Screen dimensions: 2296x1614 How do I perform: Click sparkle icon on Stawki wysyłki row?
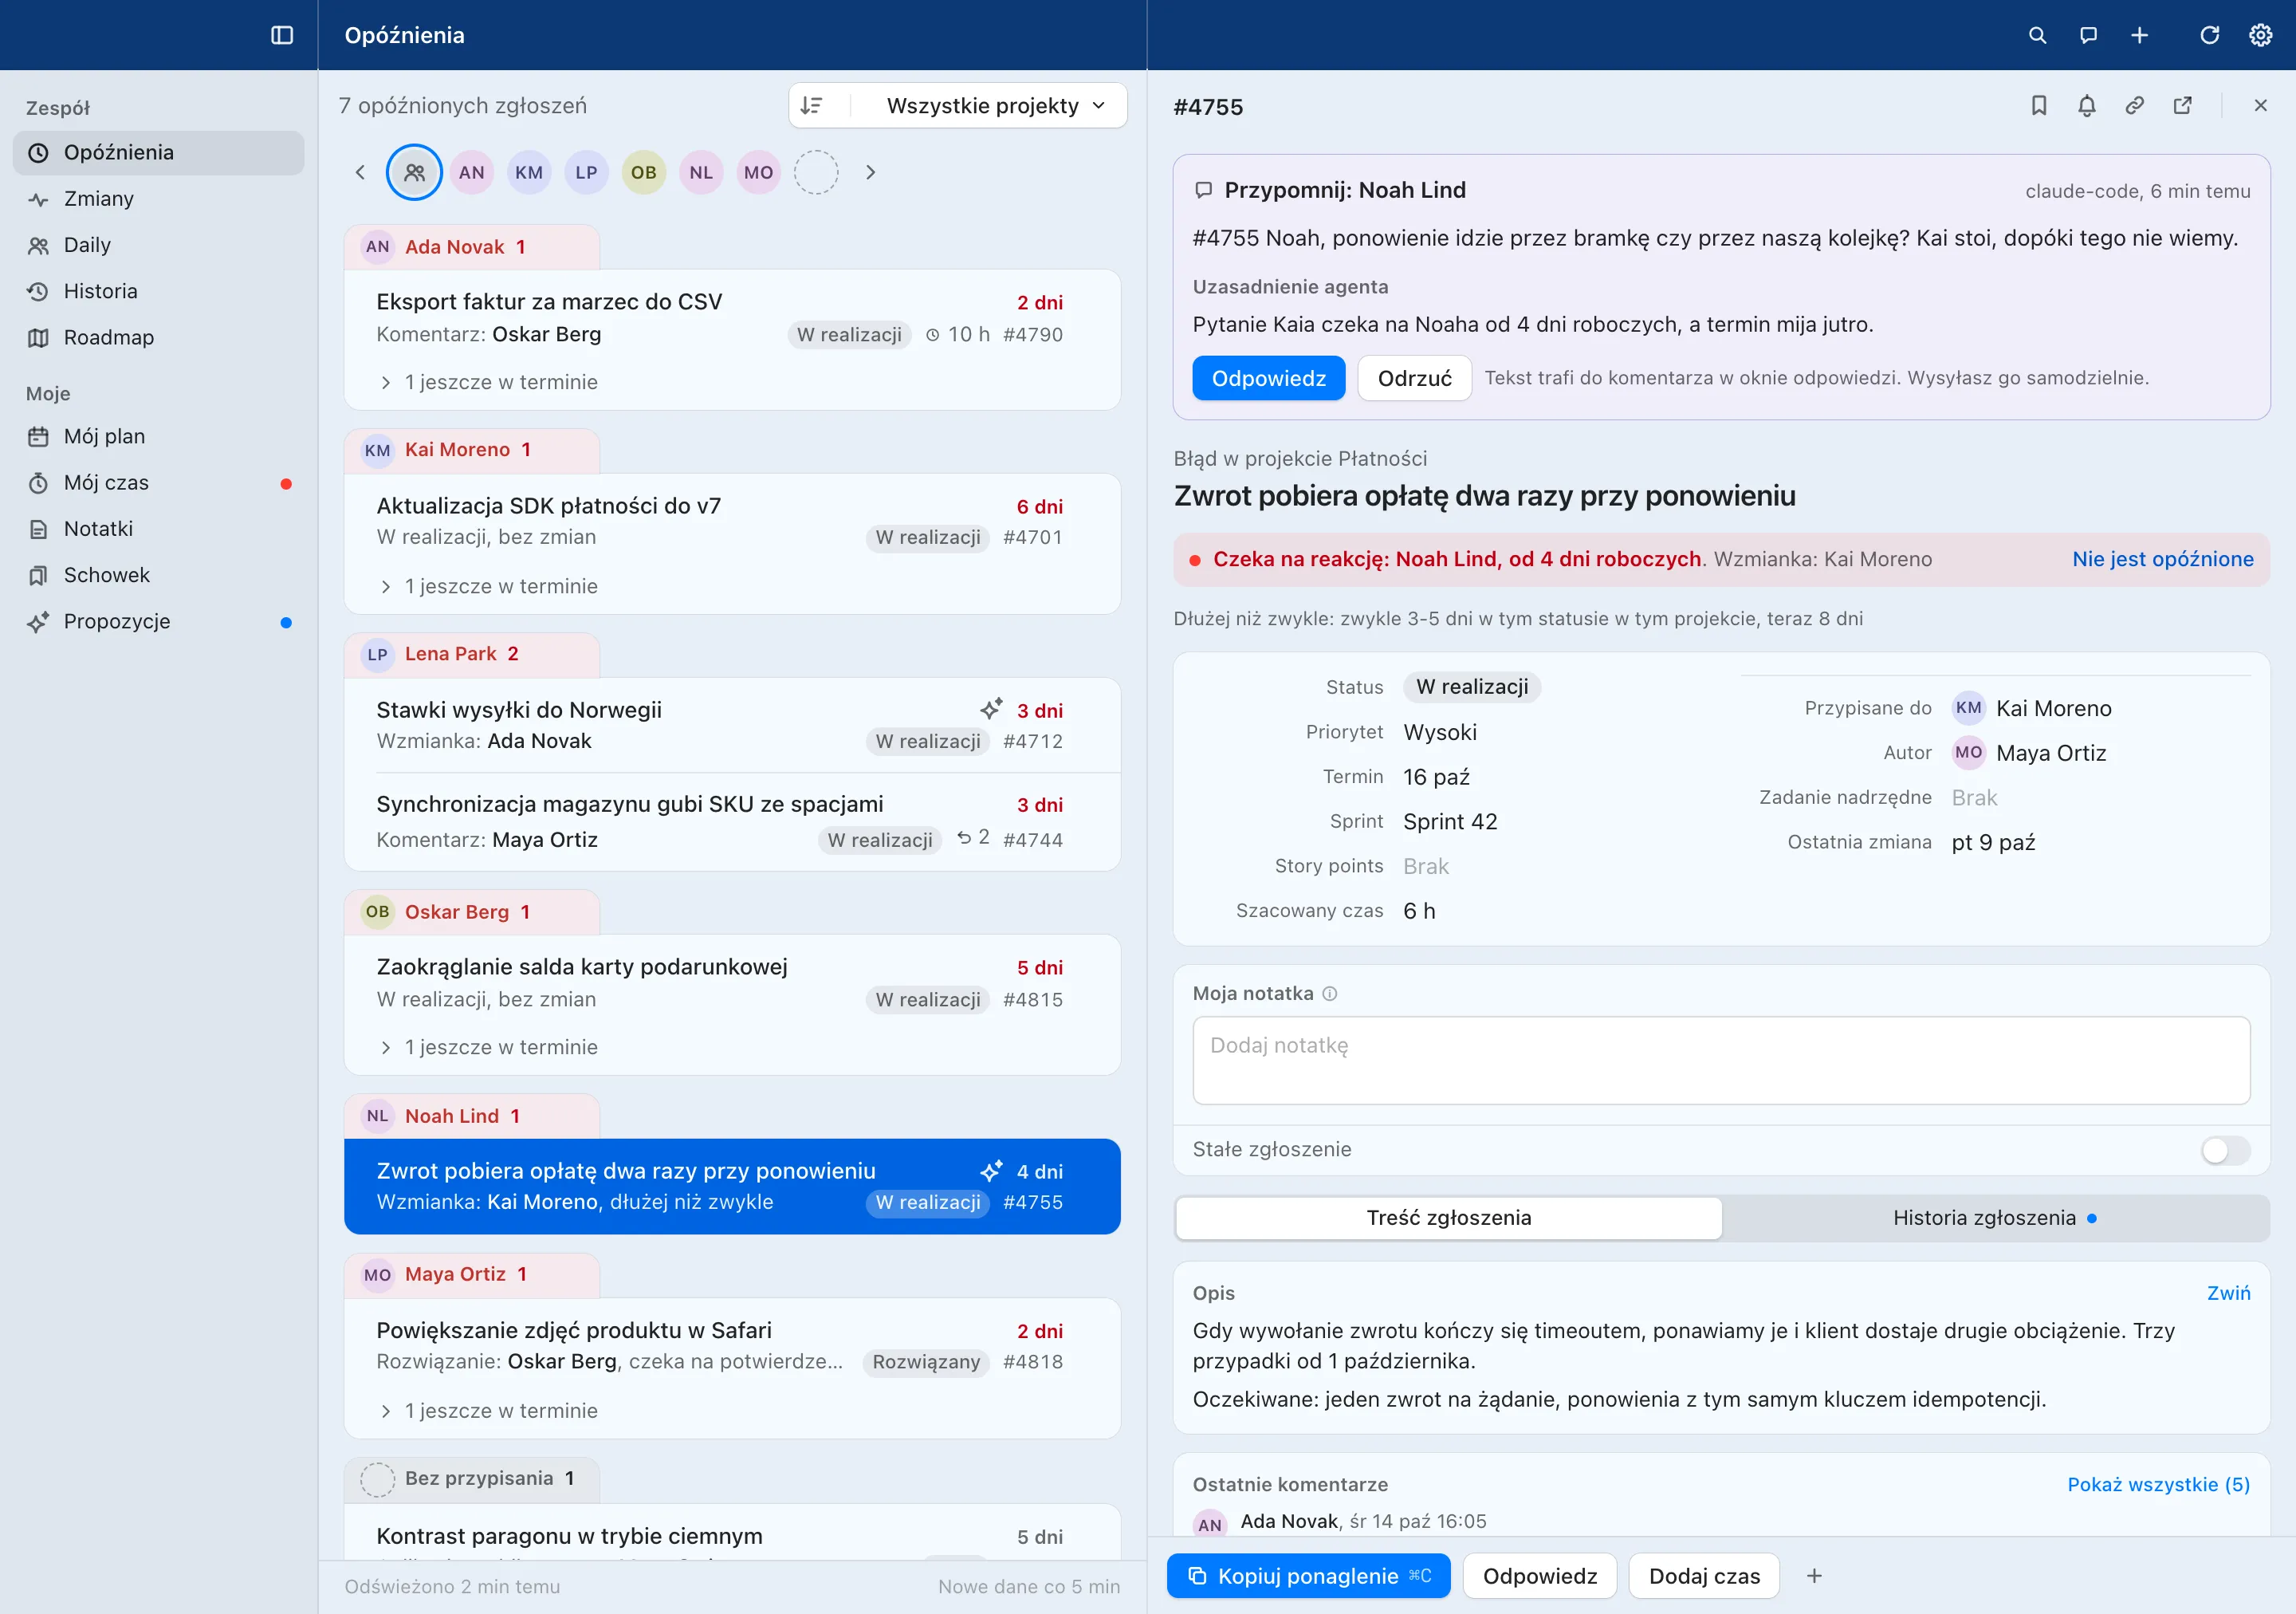click(991, 709)
